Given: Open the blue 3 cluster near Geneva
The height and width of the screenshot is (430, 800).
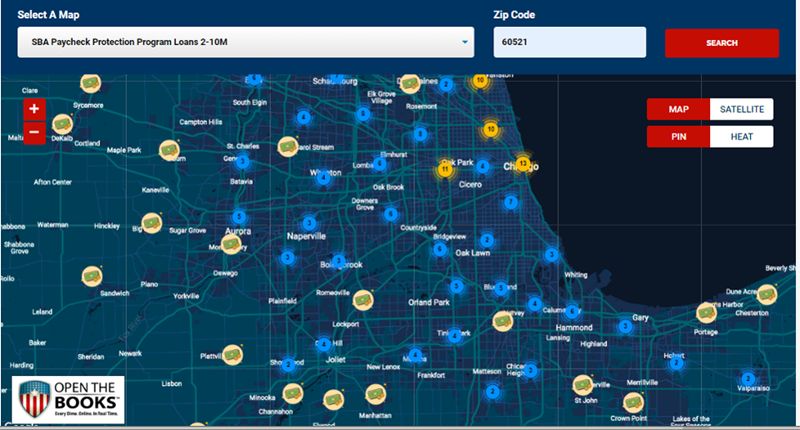Looking at the screenshot, I should pyautogui.click(x=243, y=162).
